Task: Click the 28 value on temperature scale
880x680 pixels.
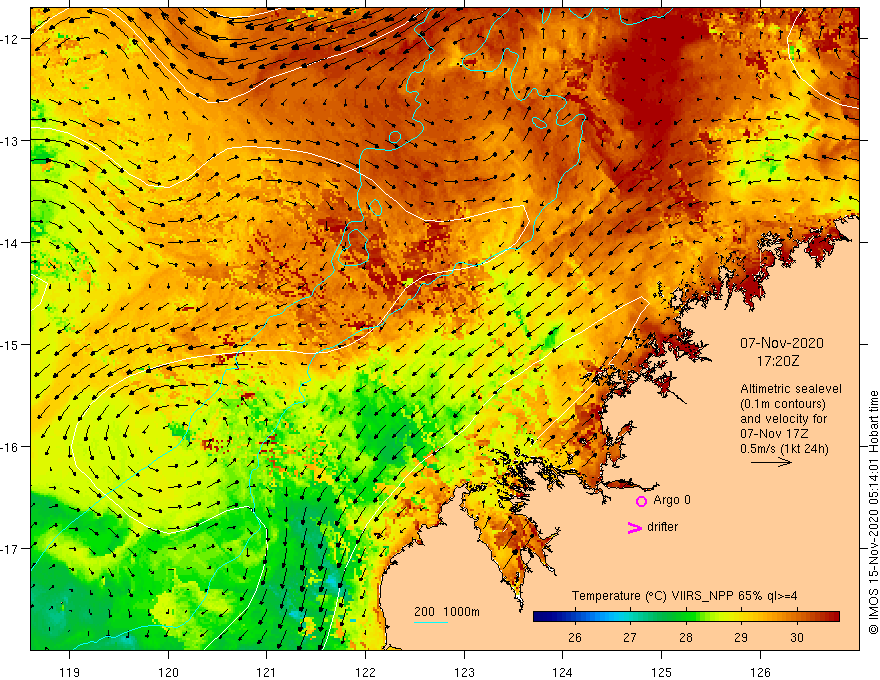Action: point(685,637)
